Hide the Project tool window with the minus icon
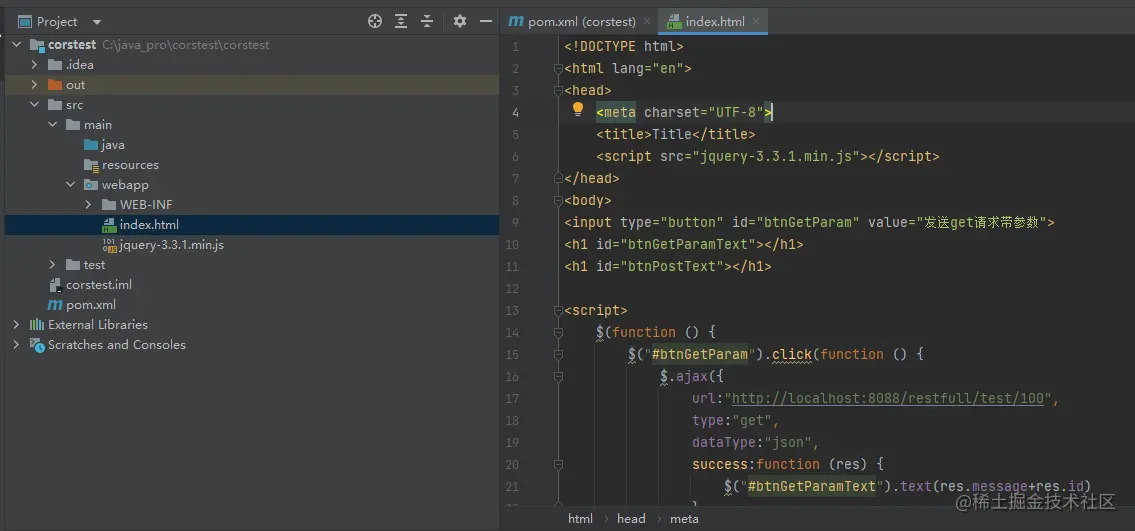The image size is (1135, 531). click(486, 22)
